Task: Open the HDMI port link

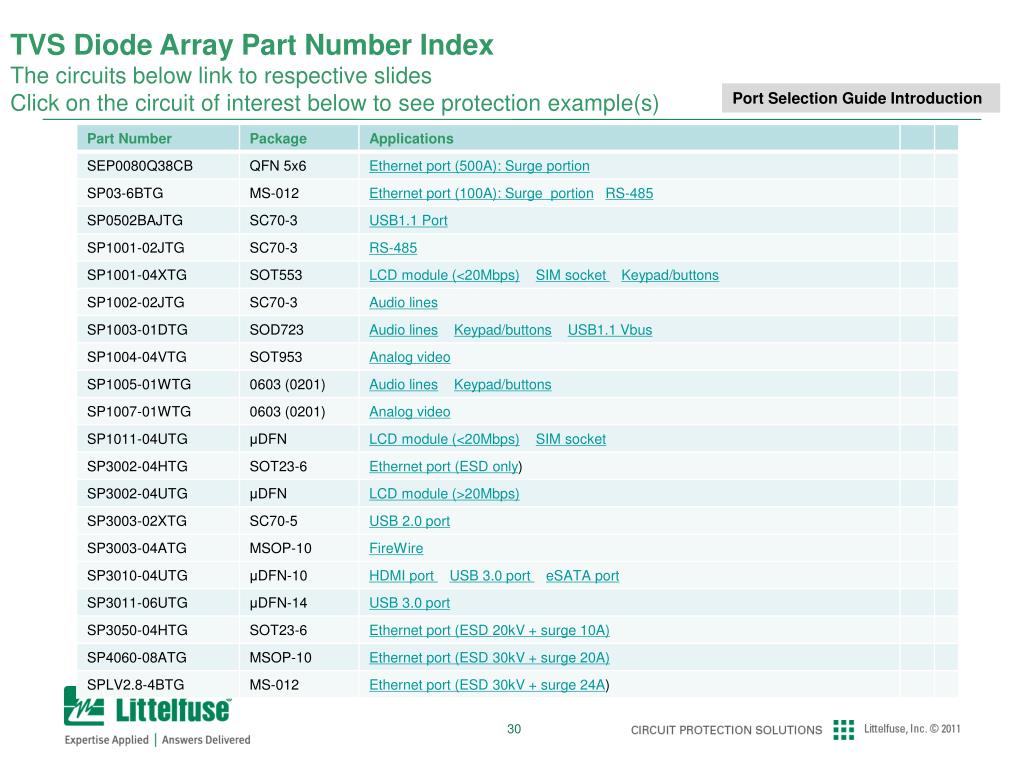Action: pyautogui.click(x=402, y=576)
